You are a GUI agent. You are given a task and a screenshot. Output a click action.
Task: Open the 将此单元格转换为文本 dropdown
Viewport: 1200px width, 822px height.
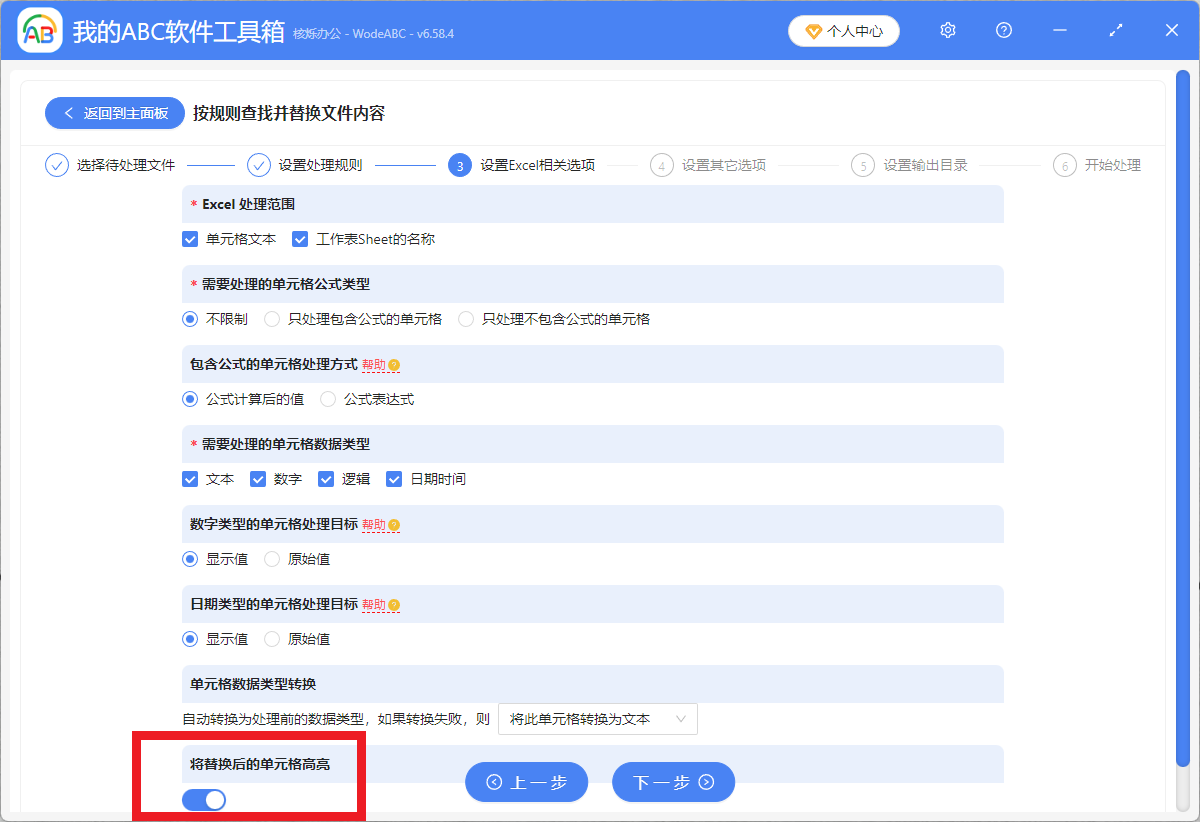point(597,718)
